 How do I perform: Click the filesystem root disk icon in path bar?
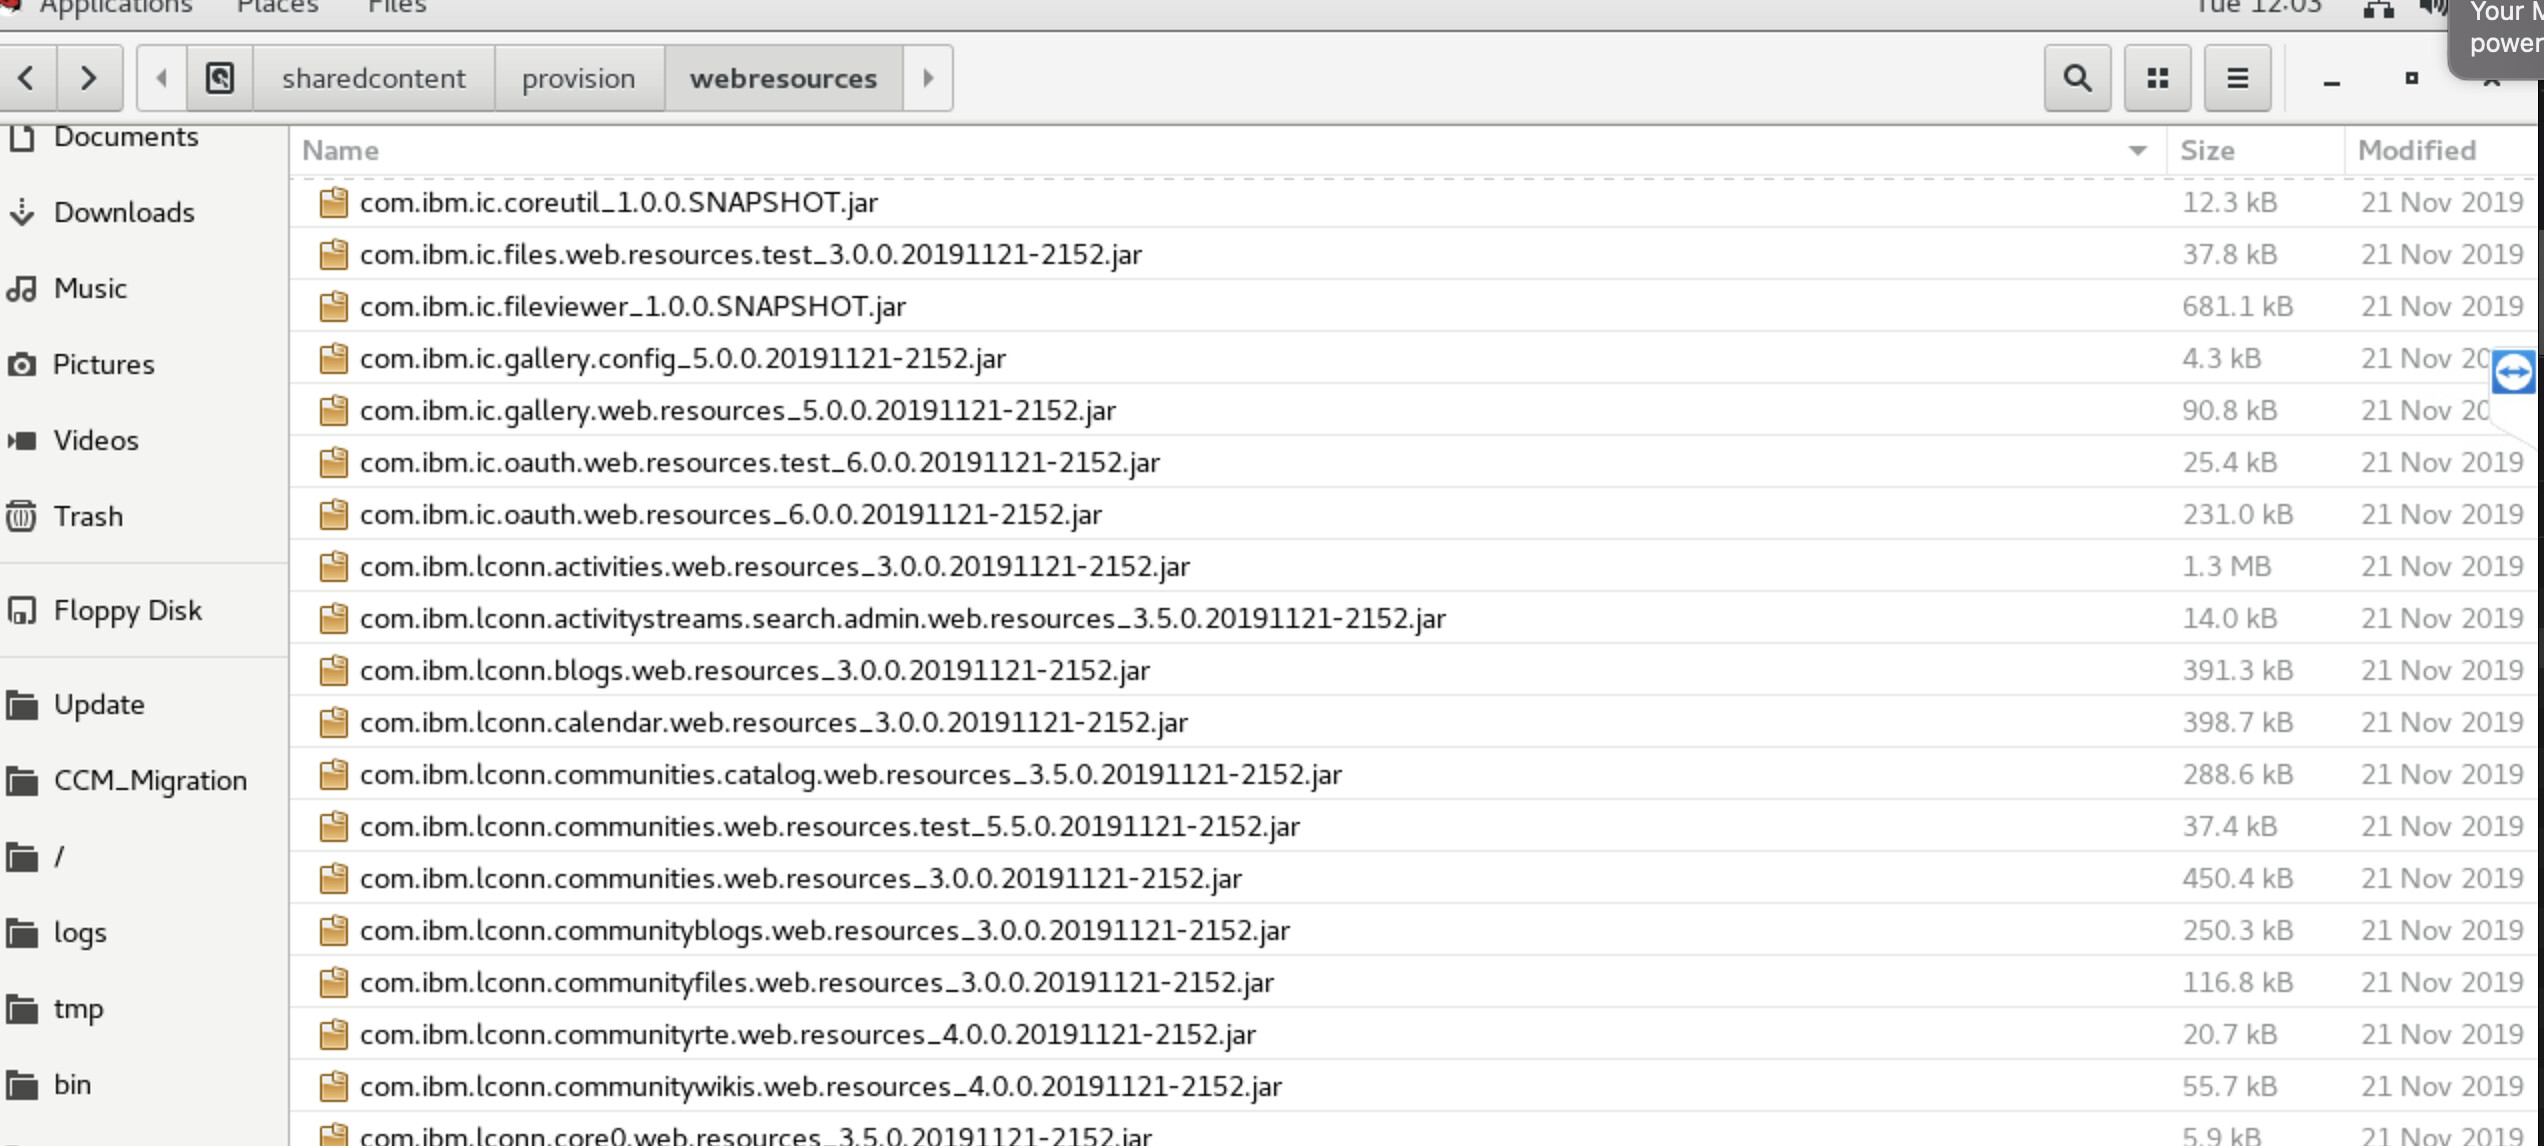pyautogui.click(x=220, y=78)
